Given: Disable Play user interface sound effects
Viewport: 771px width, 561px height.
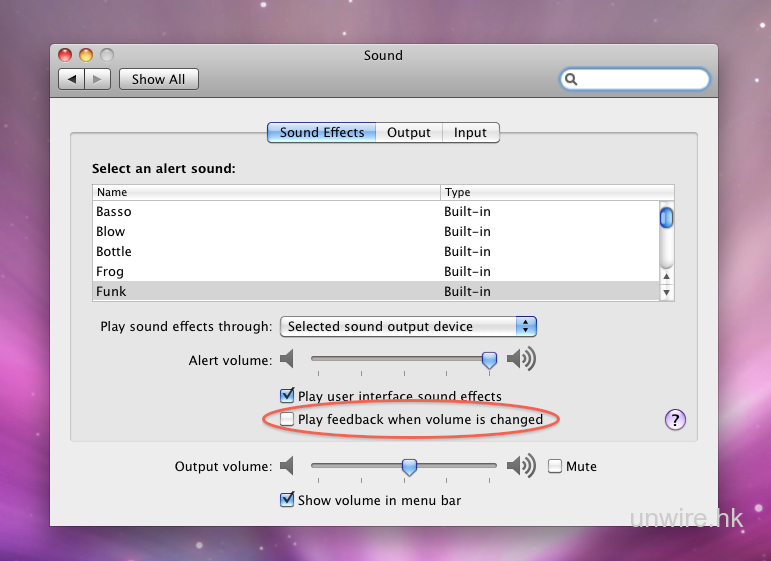Looking at the screenshot, I should (x=288, y=396).
